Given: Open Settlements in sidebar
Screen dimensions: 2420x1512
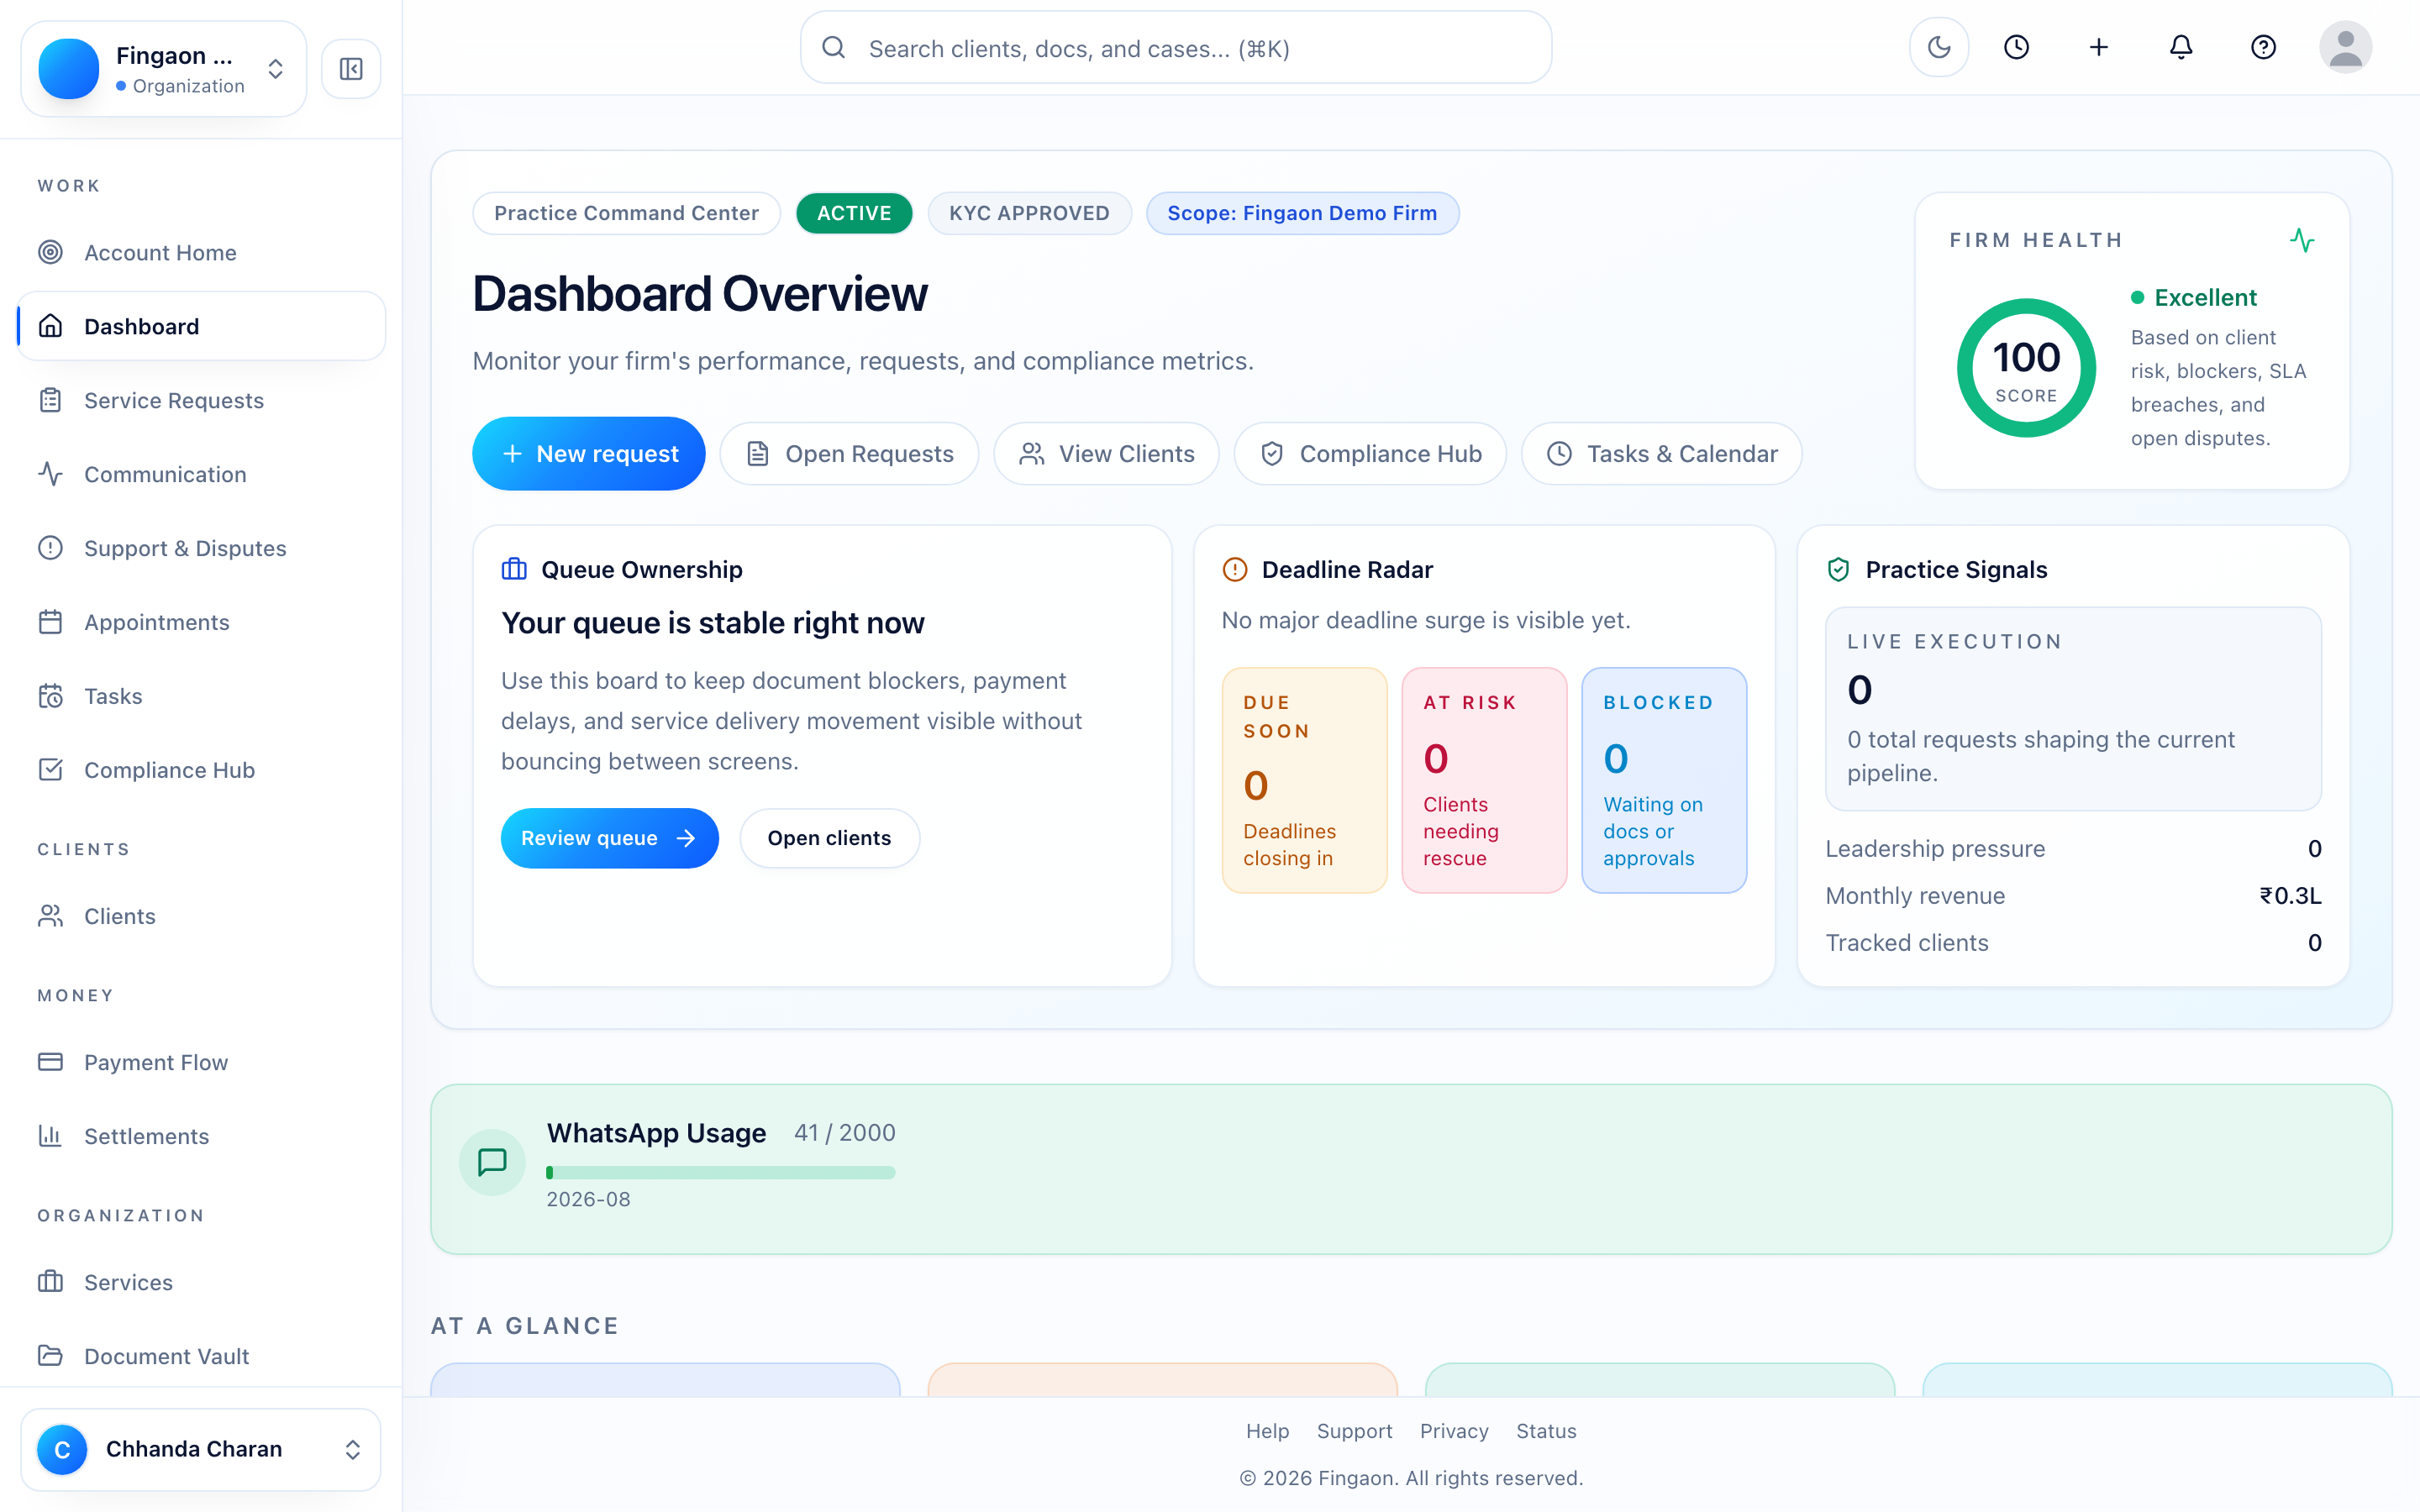Looking at the screenshot, I should point(201,1136).
